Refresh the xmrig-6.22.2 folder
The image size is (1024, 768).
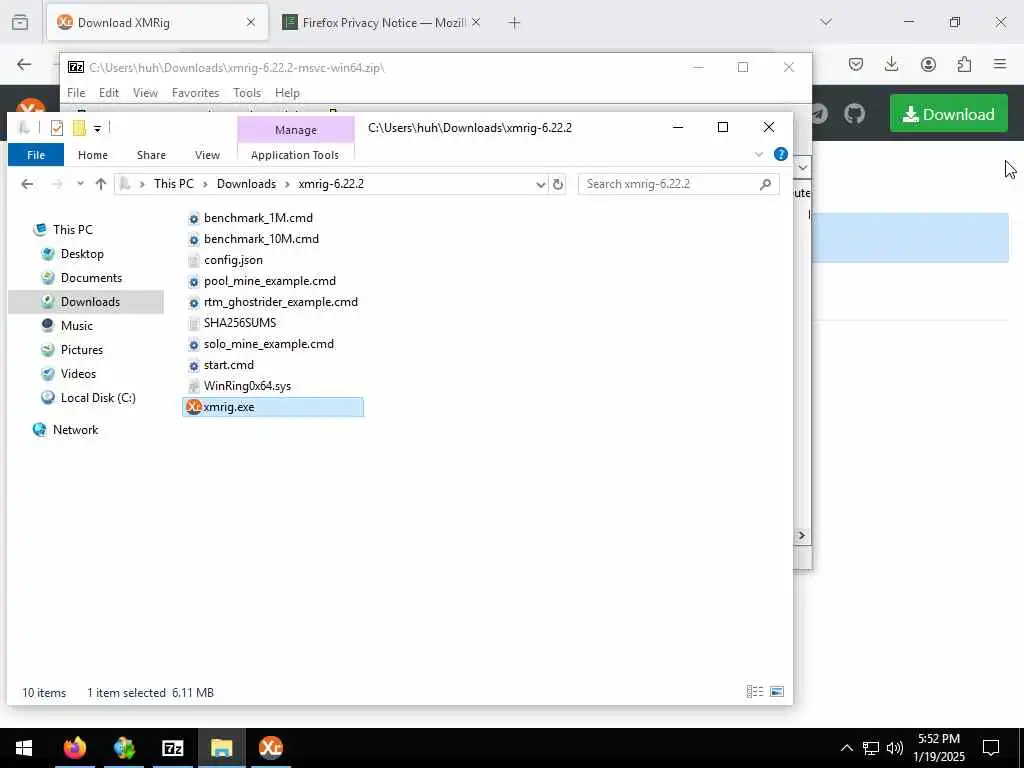click(x=558, y=184)
